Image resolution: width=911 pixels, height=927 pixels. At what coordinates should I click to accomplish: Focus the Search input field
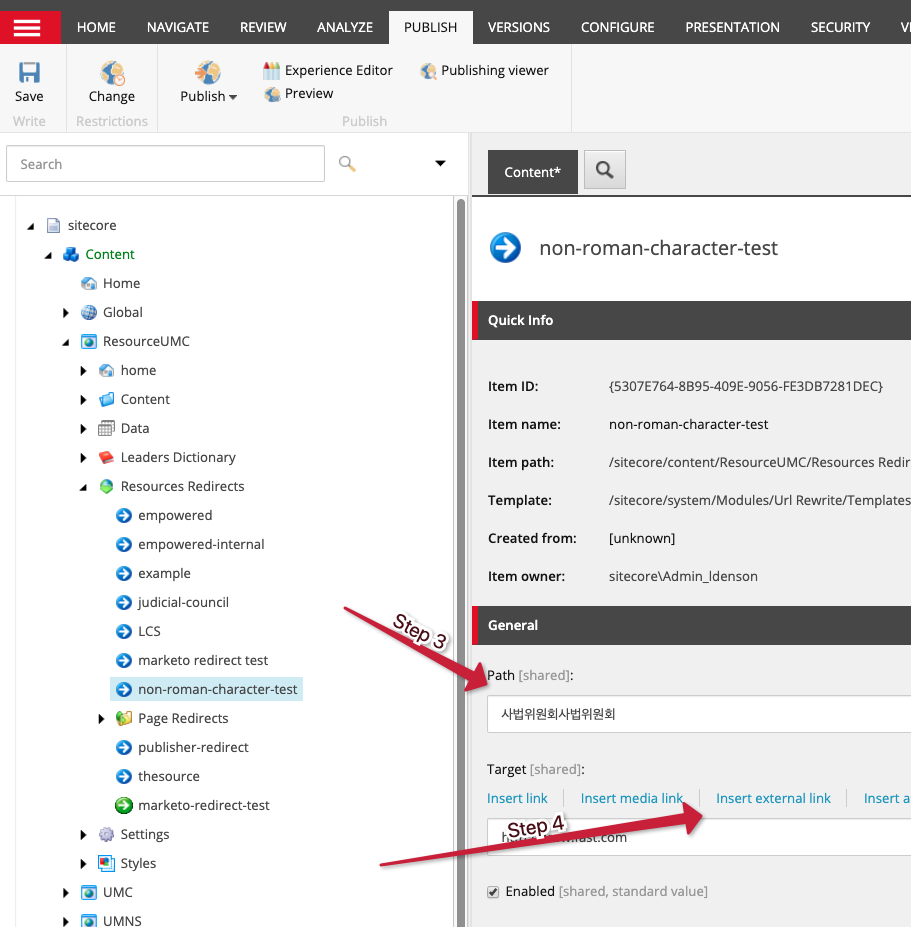166,164
